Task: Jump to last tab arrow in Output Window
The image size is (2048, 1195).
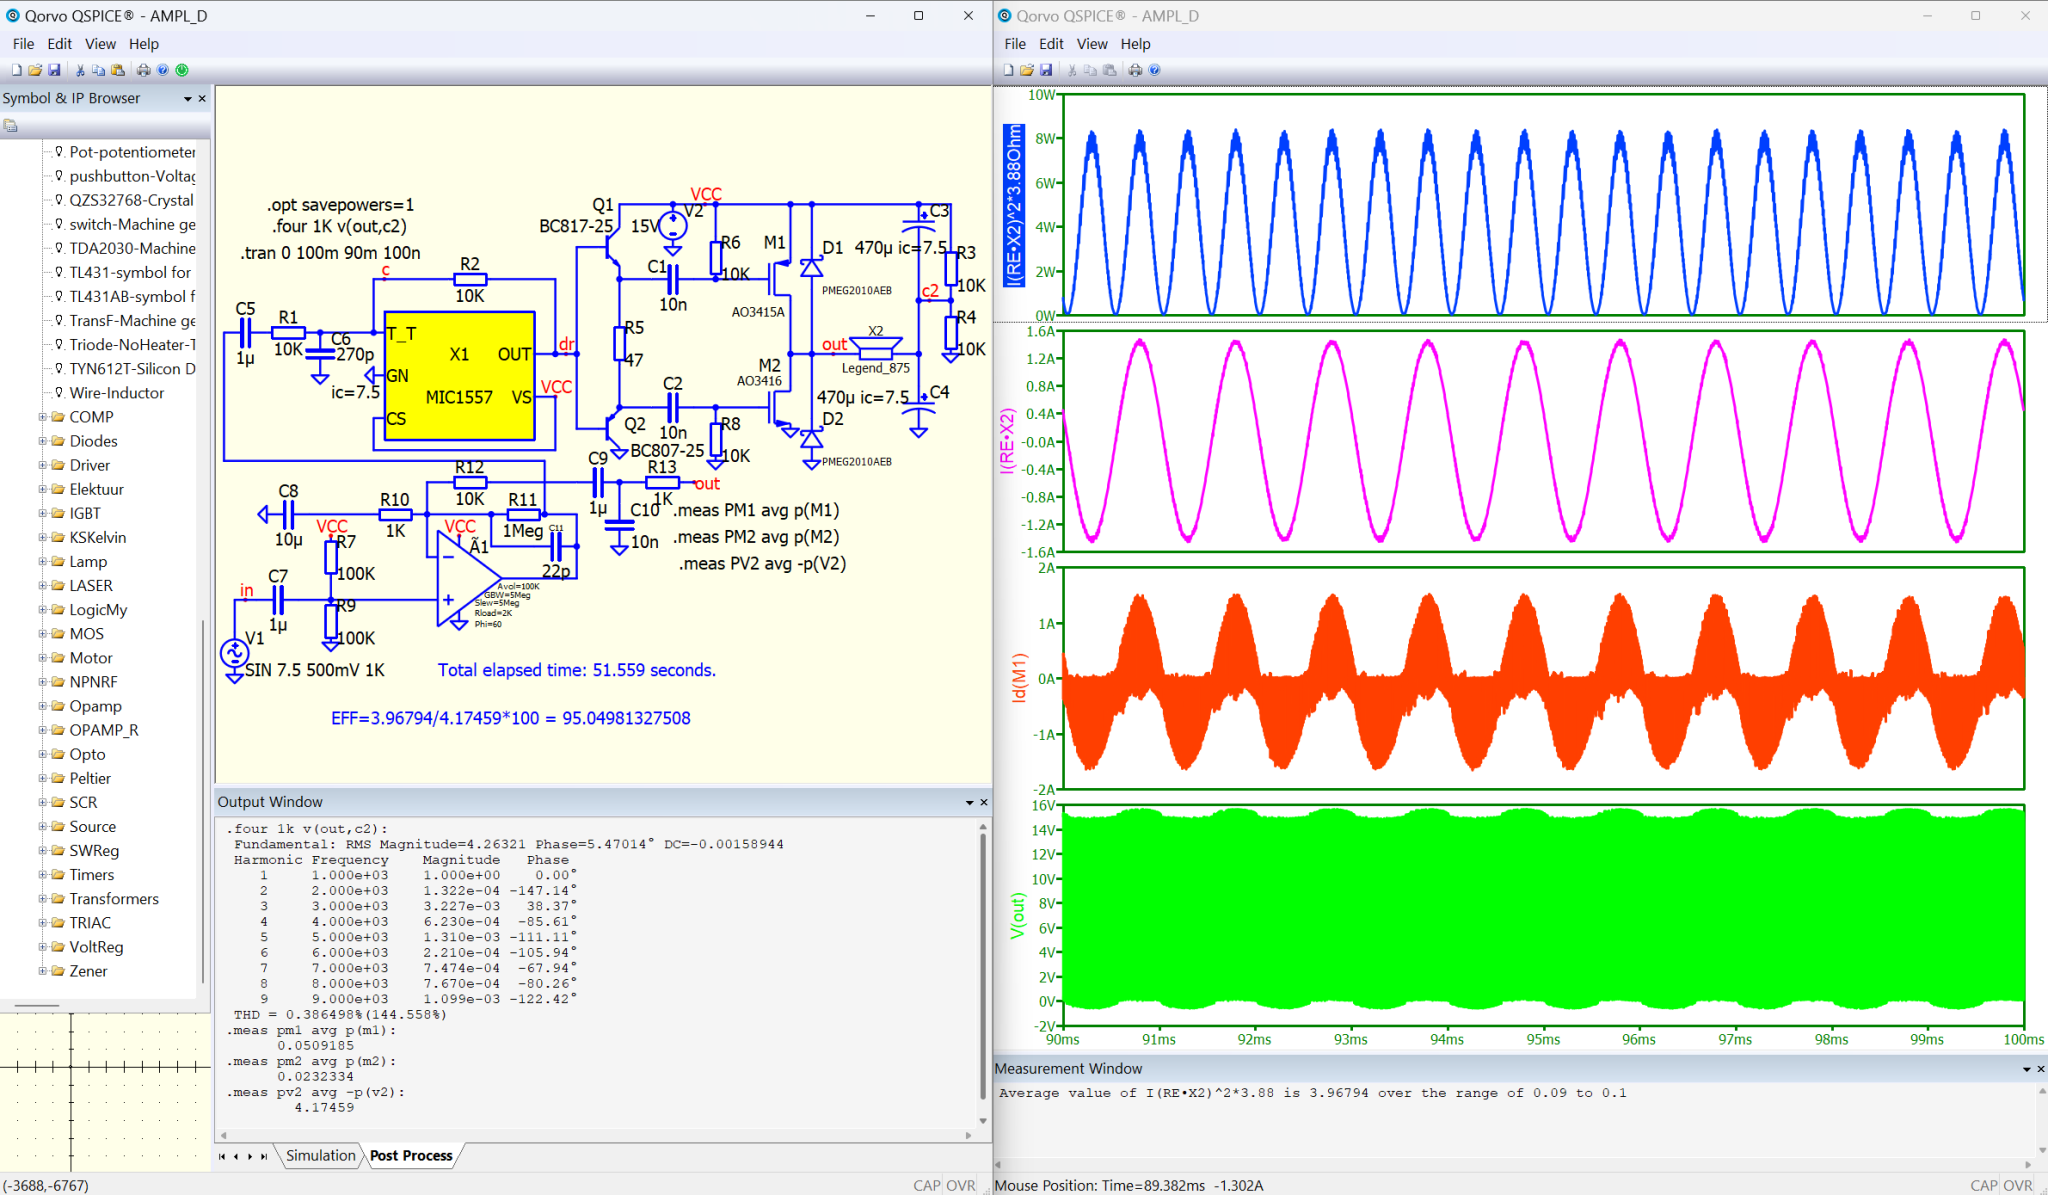Action: point(264,1156)
